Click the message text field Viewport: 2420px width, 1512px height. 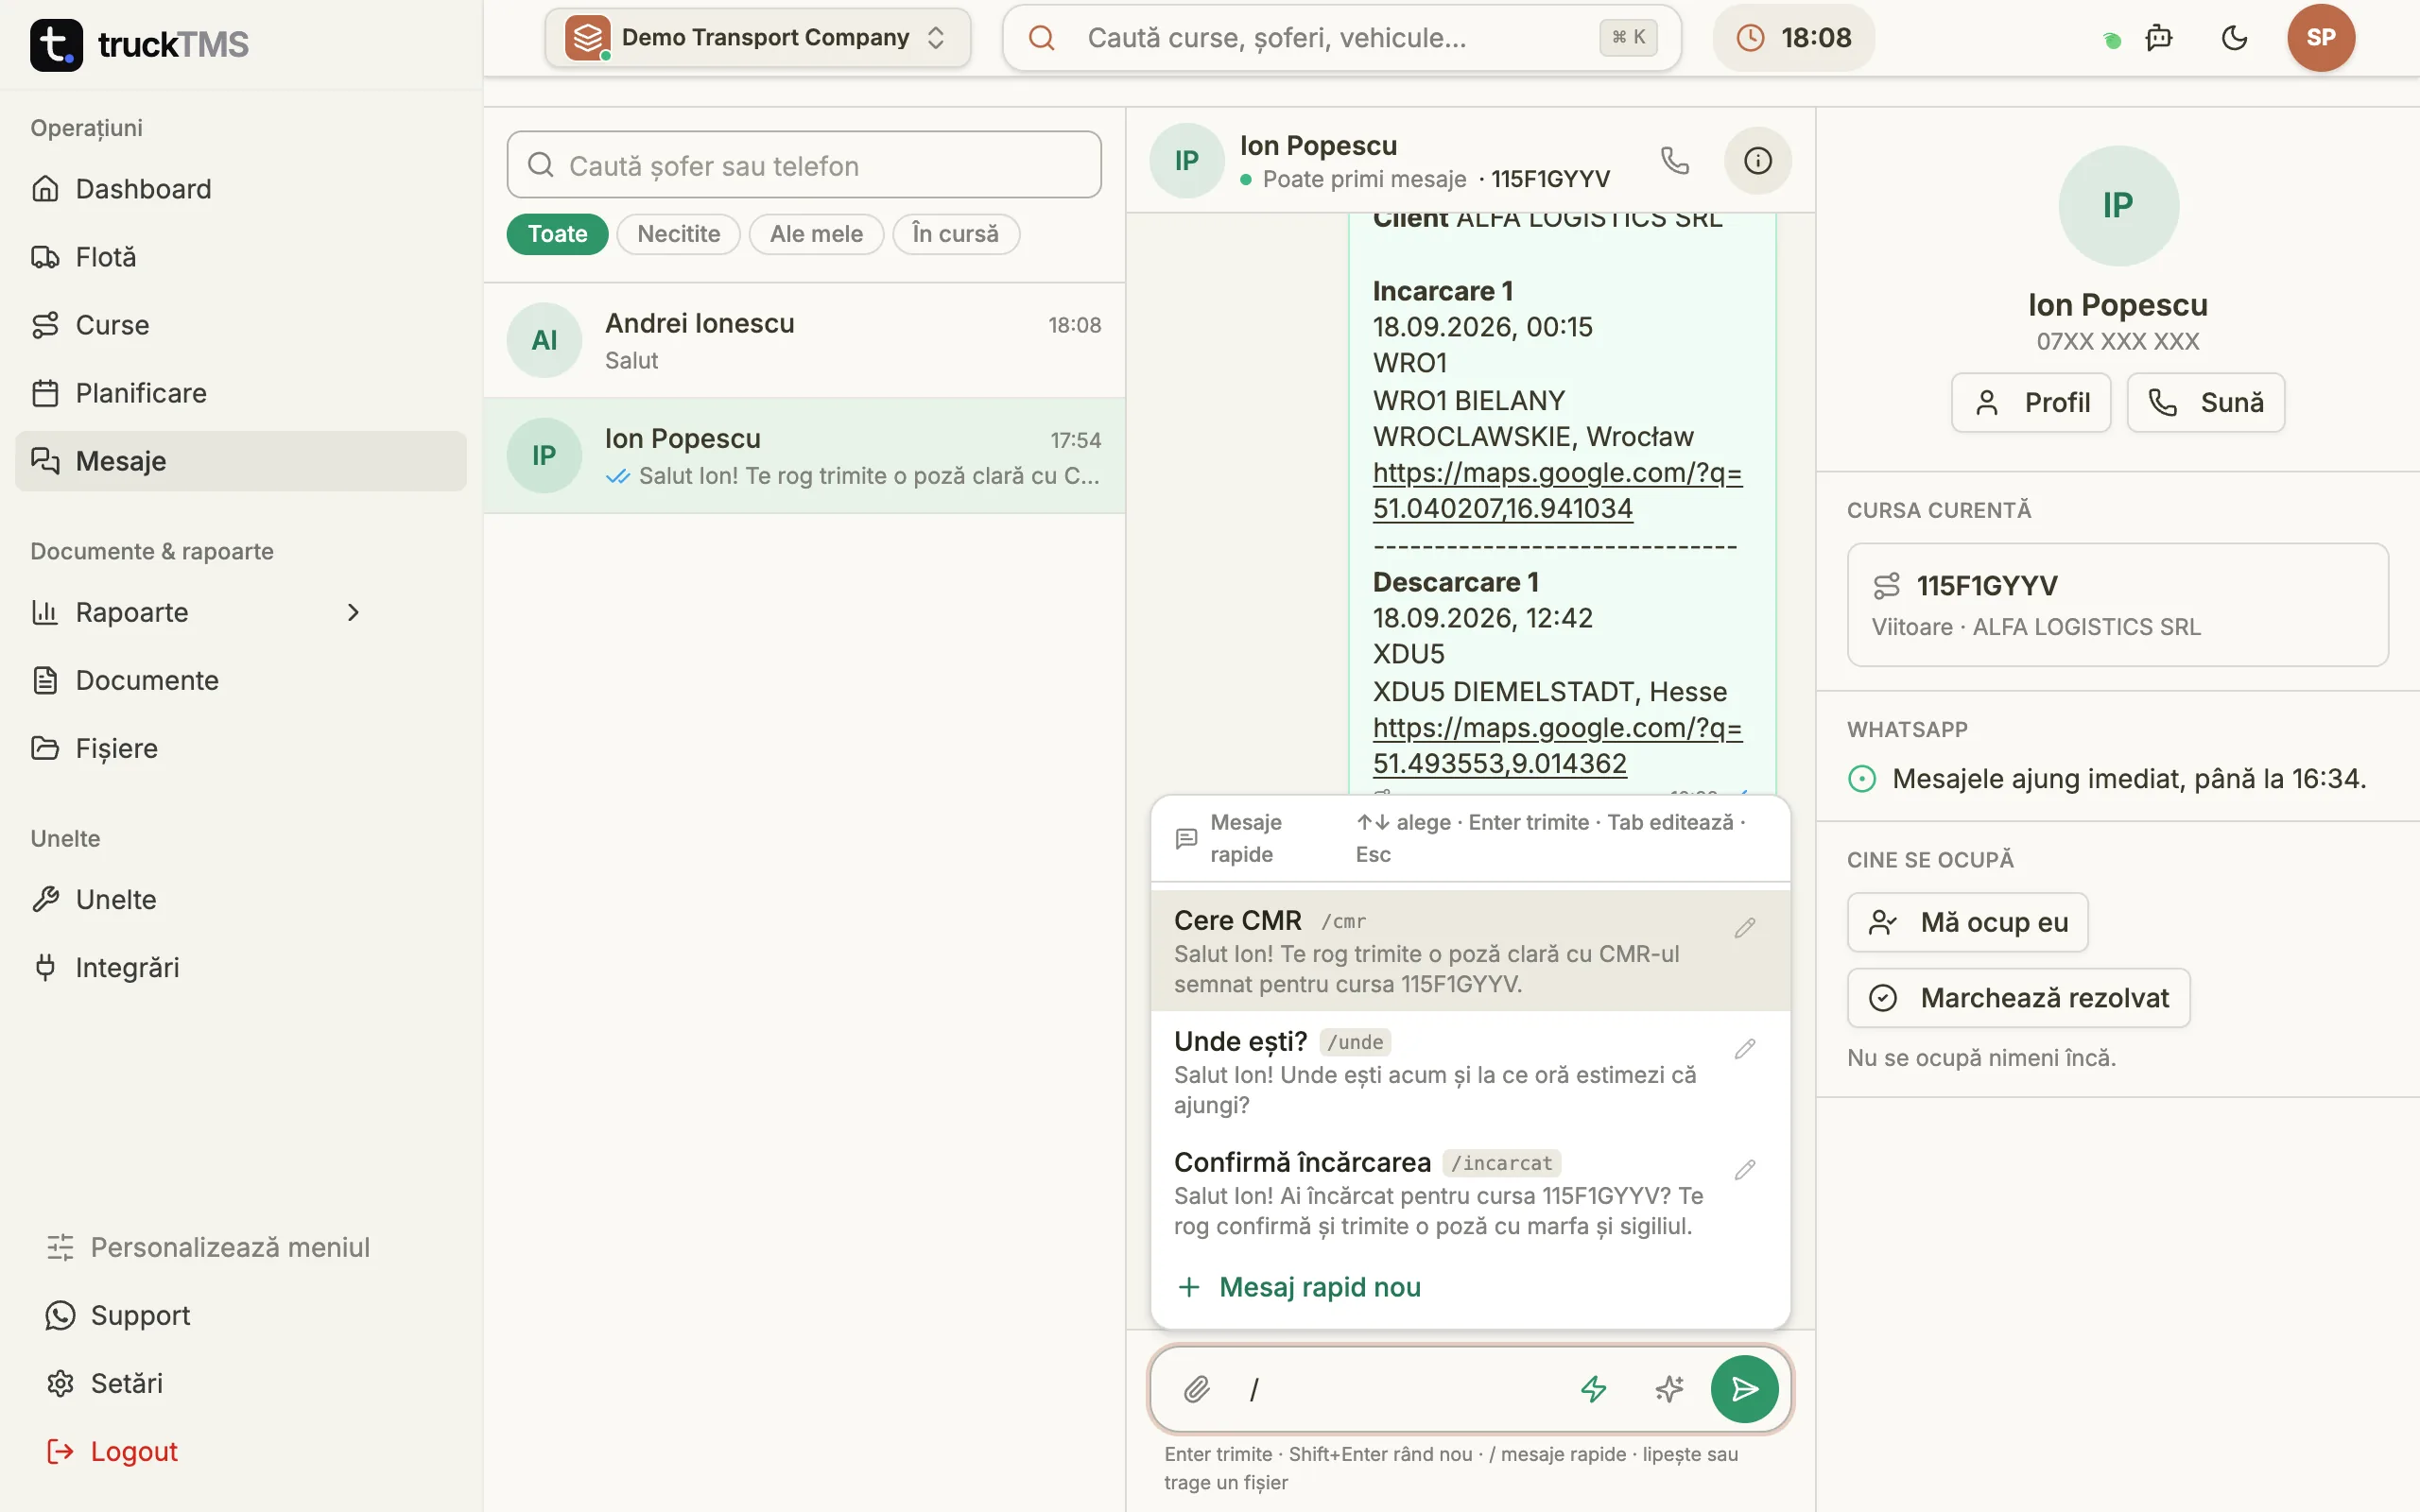(x=1395, y=1389)
